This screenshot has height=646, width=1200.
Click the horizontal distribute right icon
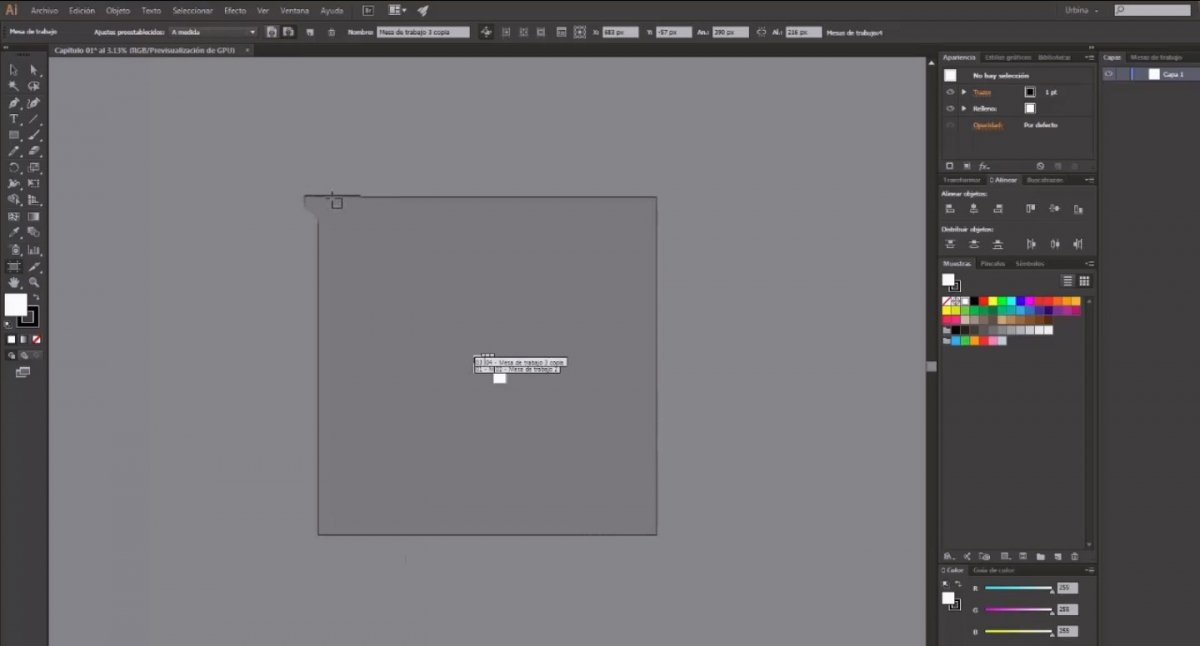(1078, 244)
